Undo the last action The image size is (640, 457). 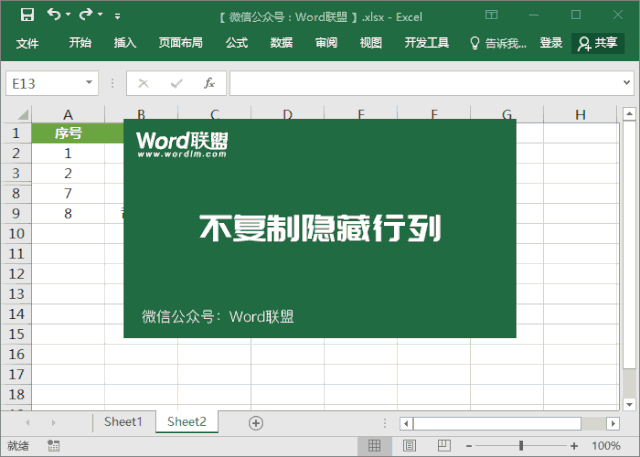tap(53, 14)
